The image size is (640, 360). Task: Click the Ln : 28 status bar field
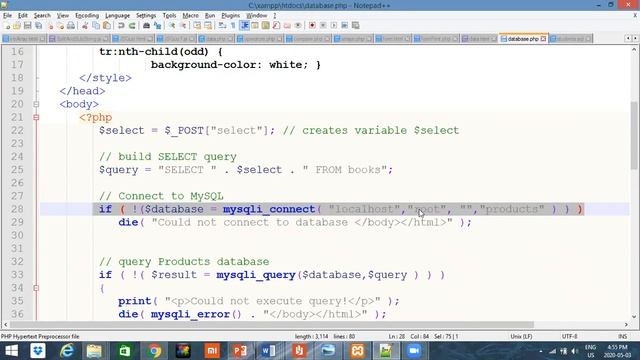click(396, 336)
